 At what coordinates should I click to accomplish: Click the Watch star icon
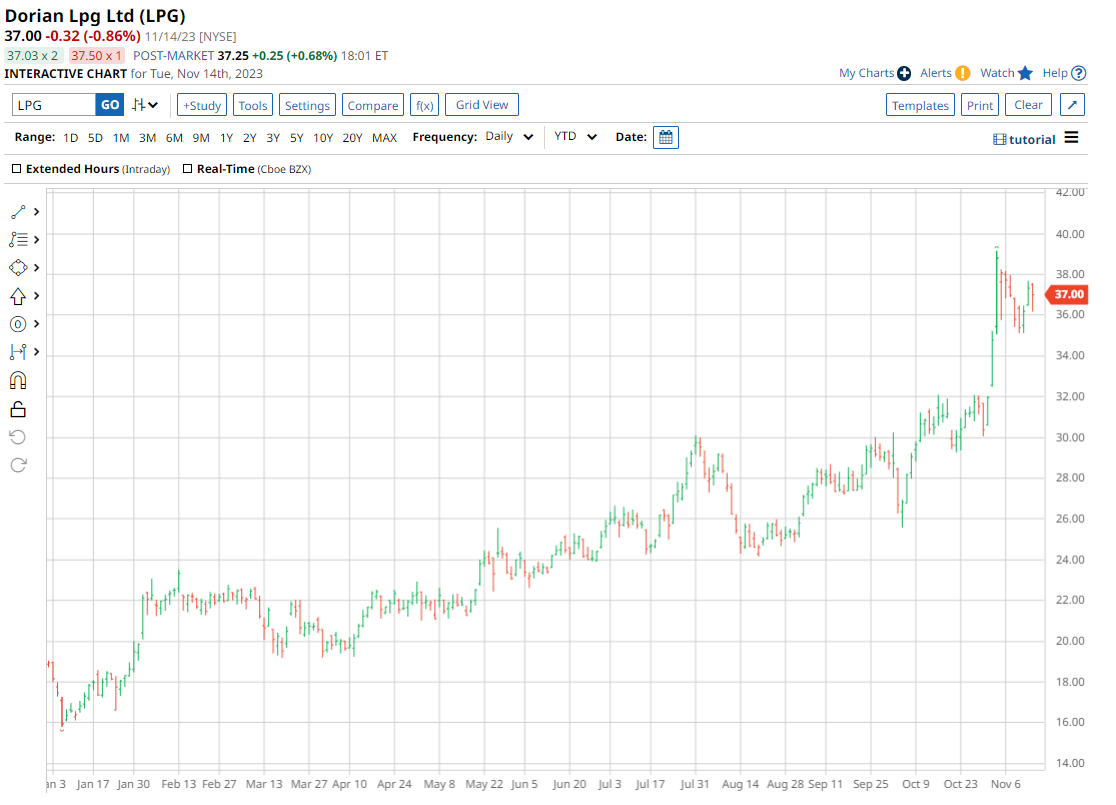tap(1025, 73)
